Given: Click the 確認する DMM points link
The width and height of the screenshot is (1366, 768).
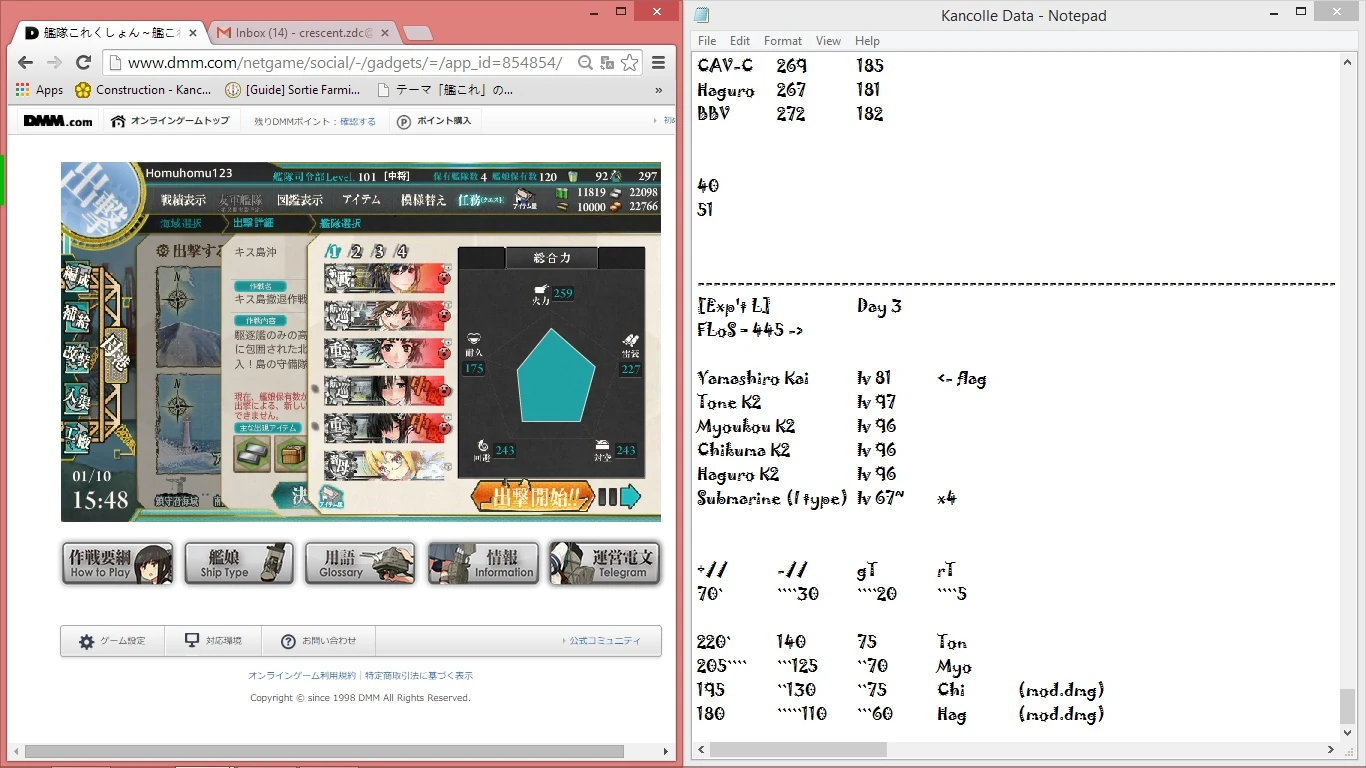Looking at the screenshot, I should [x=358, y=122].
